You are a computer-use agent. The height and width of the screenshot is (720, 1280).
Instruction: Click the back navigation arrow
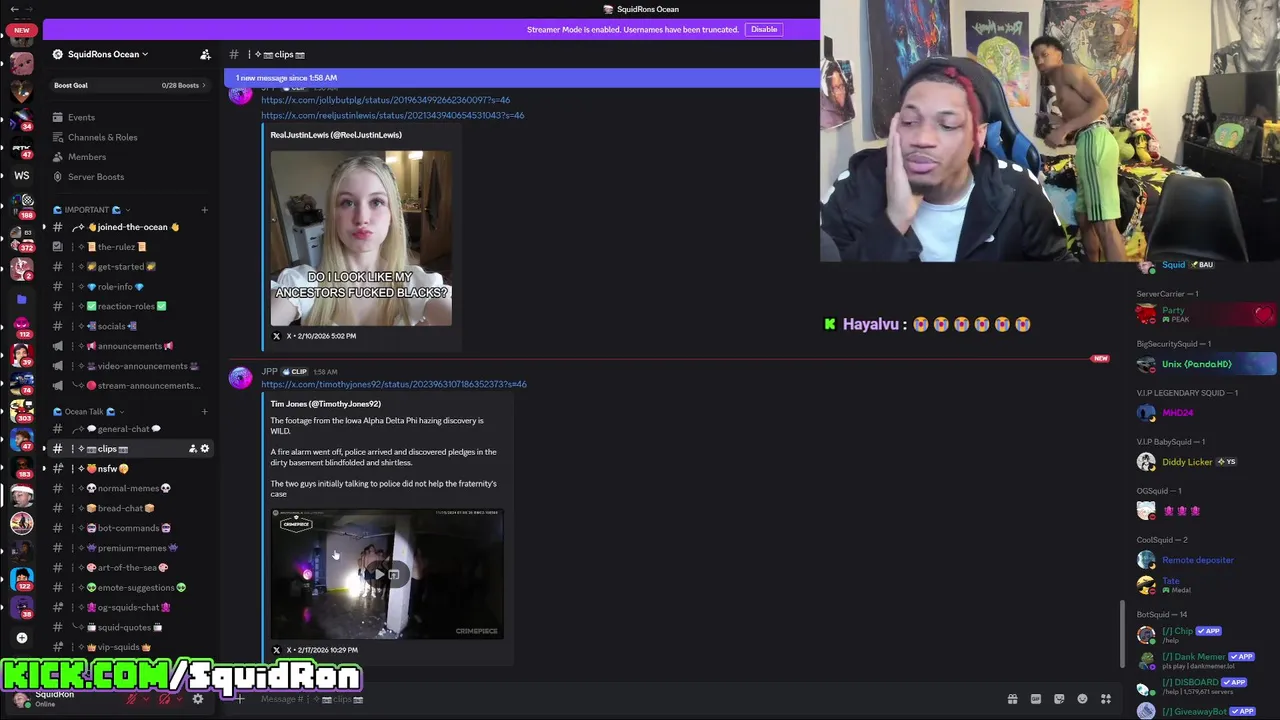click(14, 9)
